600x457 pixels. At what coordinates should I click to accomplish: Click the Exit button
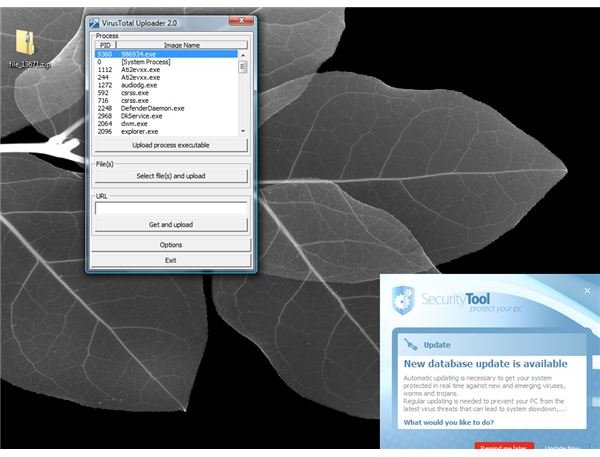[x=171, y=260]
